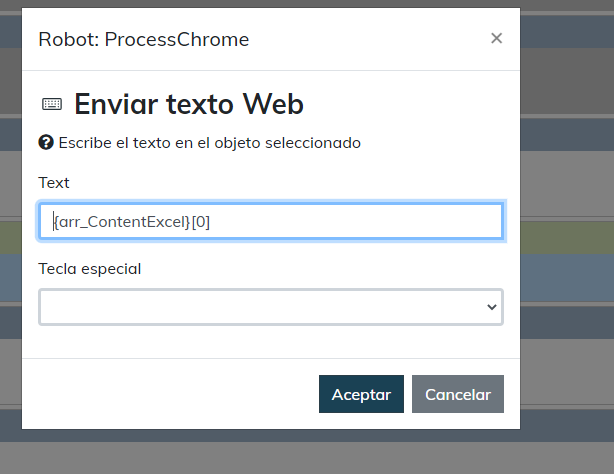The height and width of the screenshot is (474, 614).
Task: Click the empty footer area left of Aceptar
Action: click(x=170, y=394)
